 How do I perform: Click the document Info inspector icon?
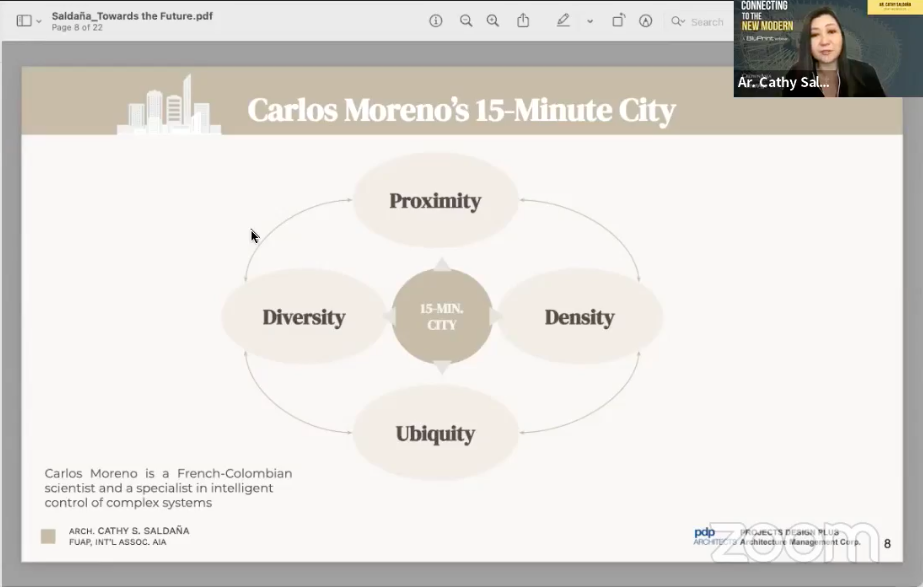[436, 21]
